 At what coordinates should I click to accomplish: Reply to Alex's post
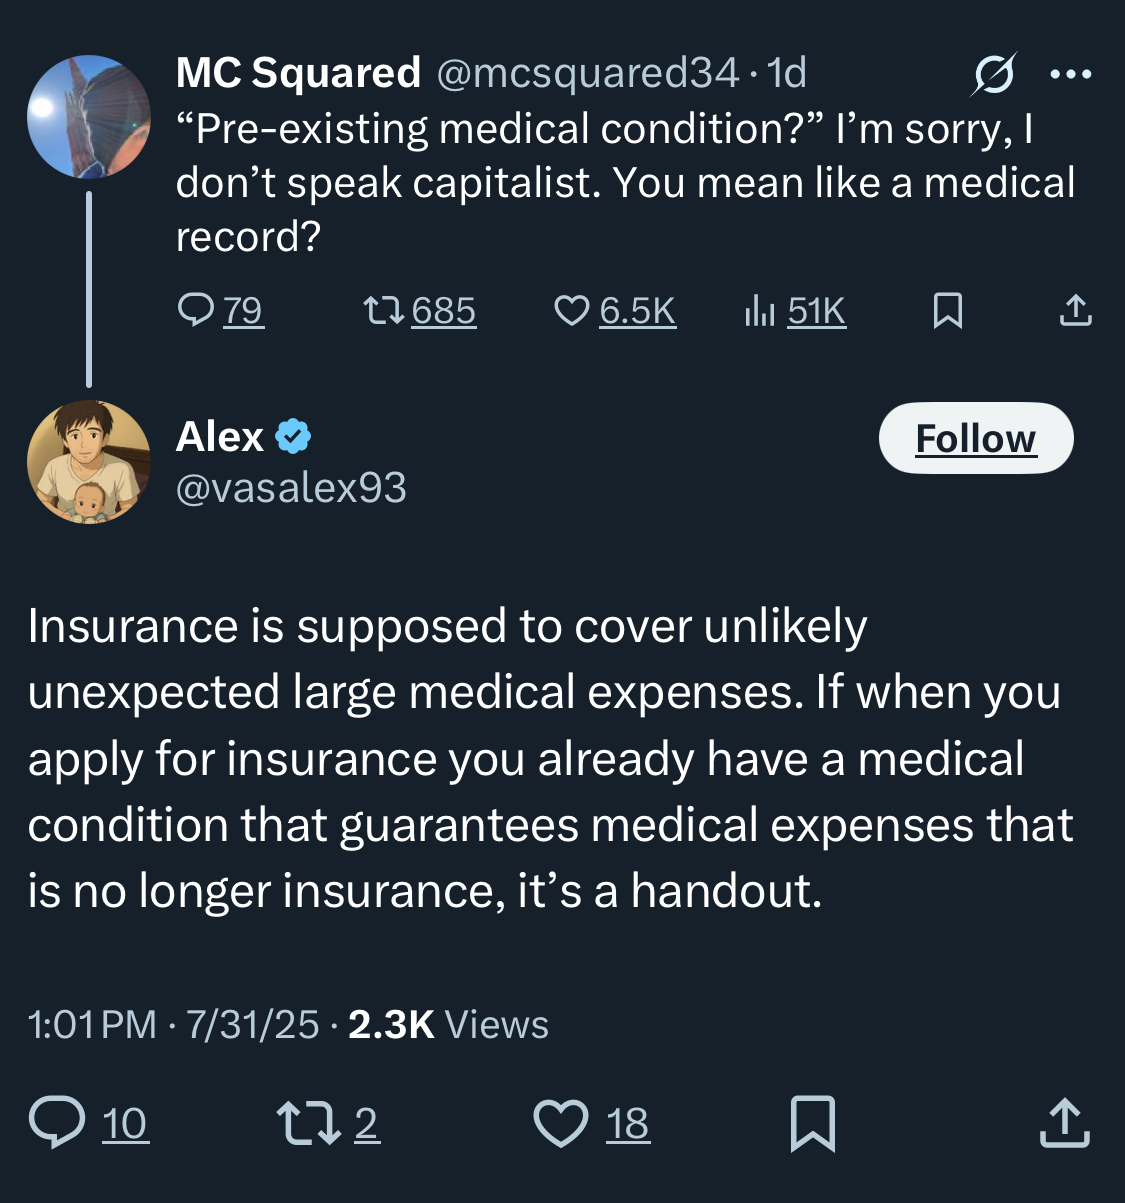pyautogui.click(x=57, y=1122)
